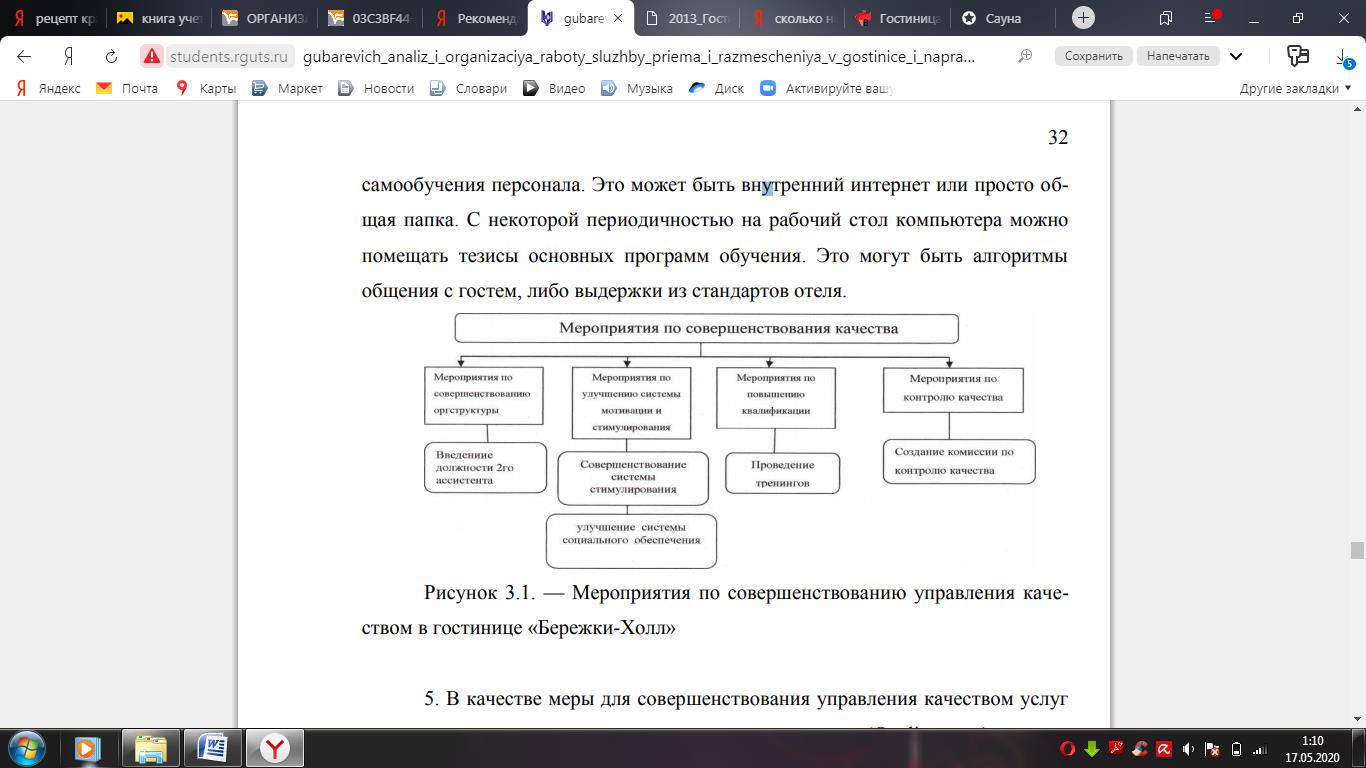Open the Windows Start menu
The height and width of the screenshot is (768, 1366).
tap(25, 748)
